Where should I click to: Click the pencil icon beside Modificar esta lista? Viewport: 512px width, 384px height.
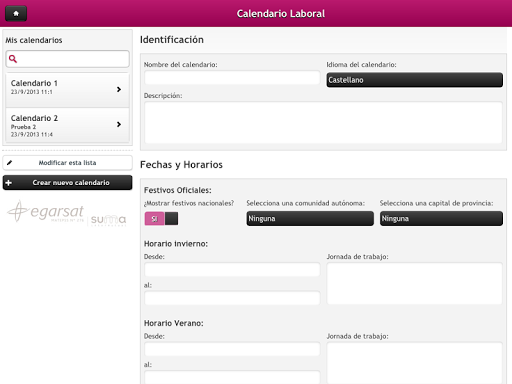(9, 163)
